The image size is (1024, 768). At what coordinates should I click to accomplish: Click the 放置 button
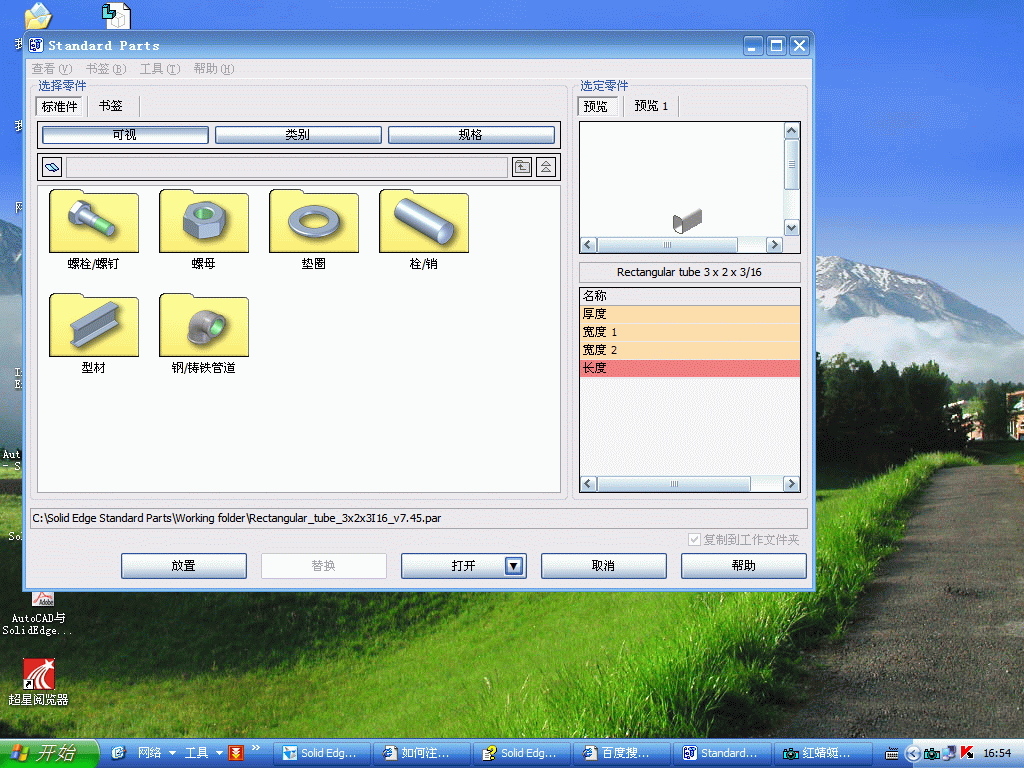183,565
